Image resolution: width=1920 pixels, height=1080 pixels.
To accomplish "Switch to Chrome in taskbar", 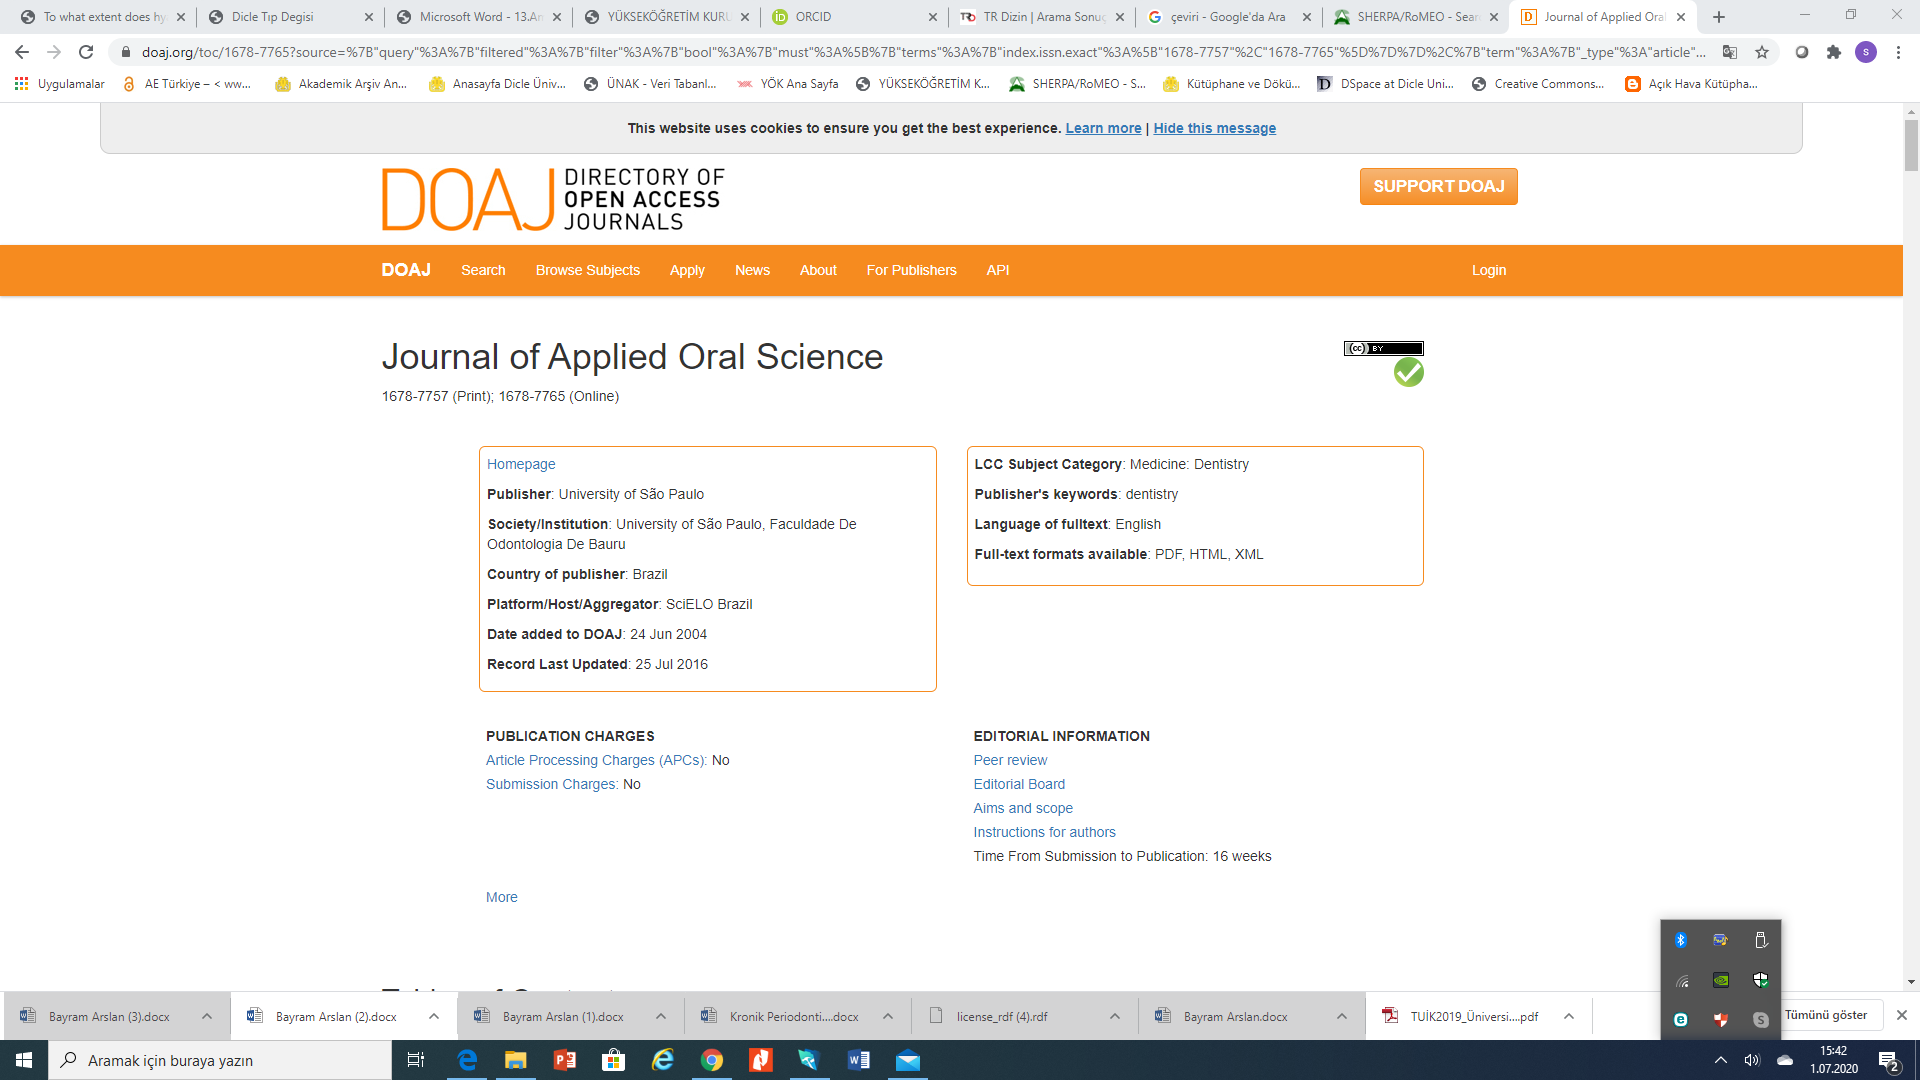I will click(712, 1060).
